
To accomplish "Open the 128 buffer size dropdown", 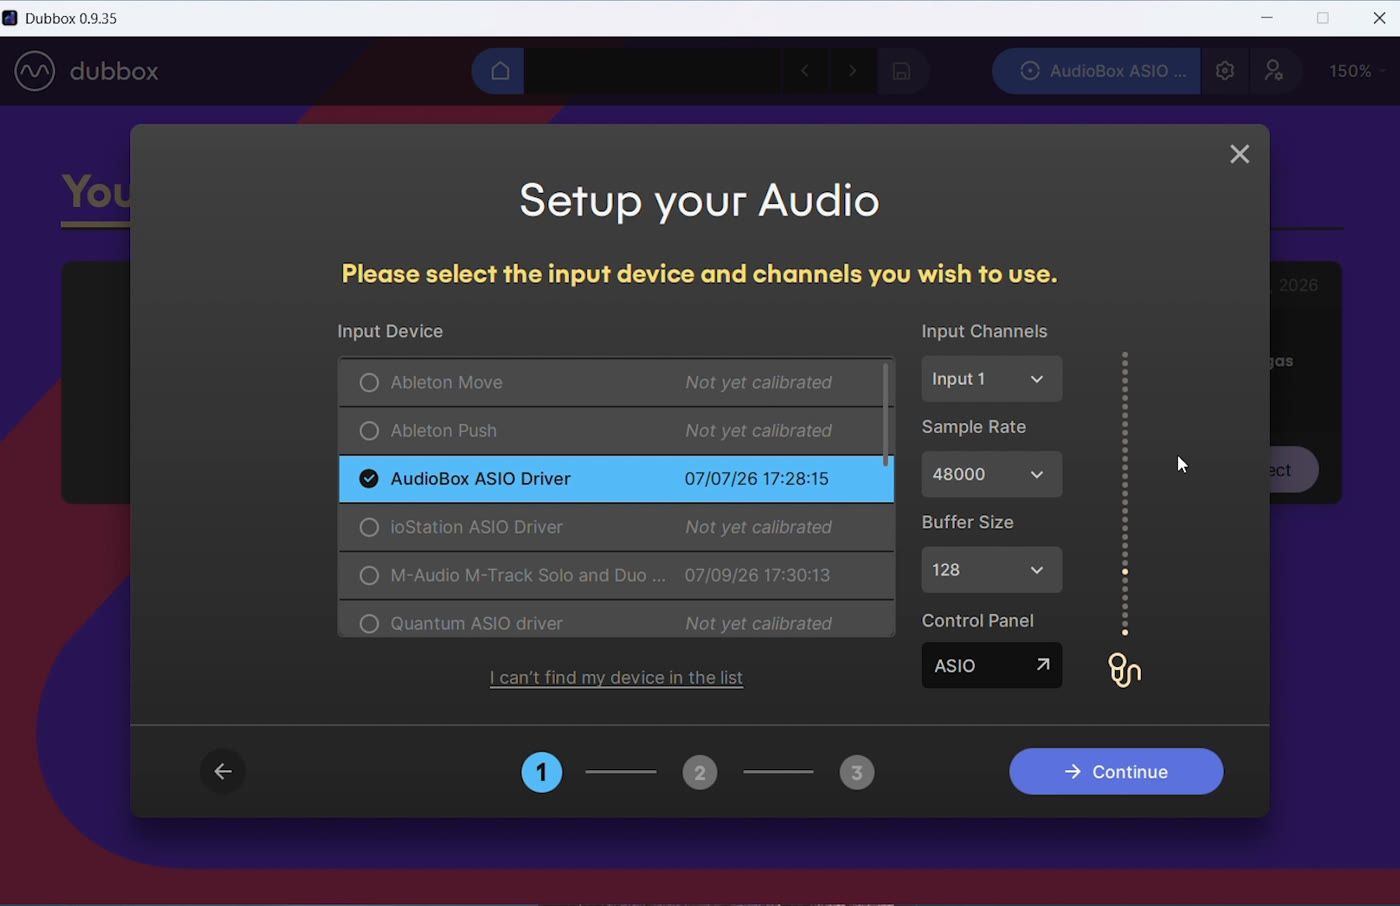I will point(991,570).
